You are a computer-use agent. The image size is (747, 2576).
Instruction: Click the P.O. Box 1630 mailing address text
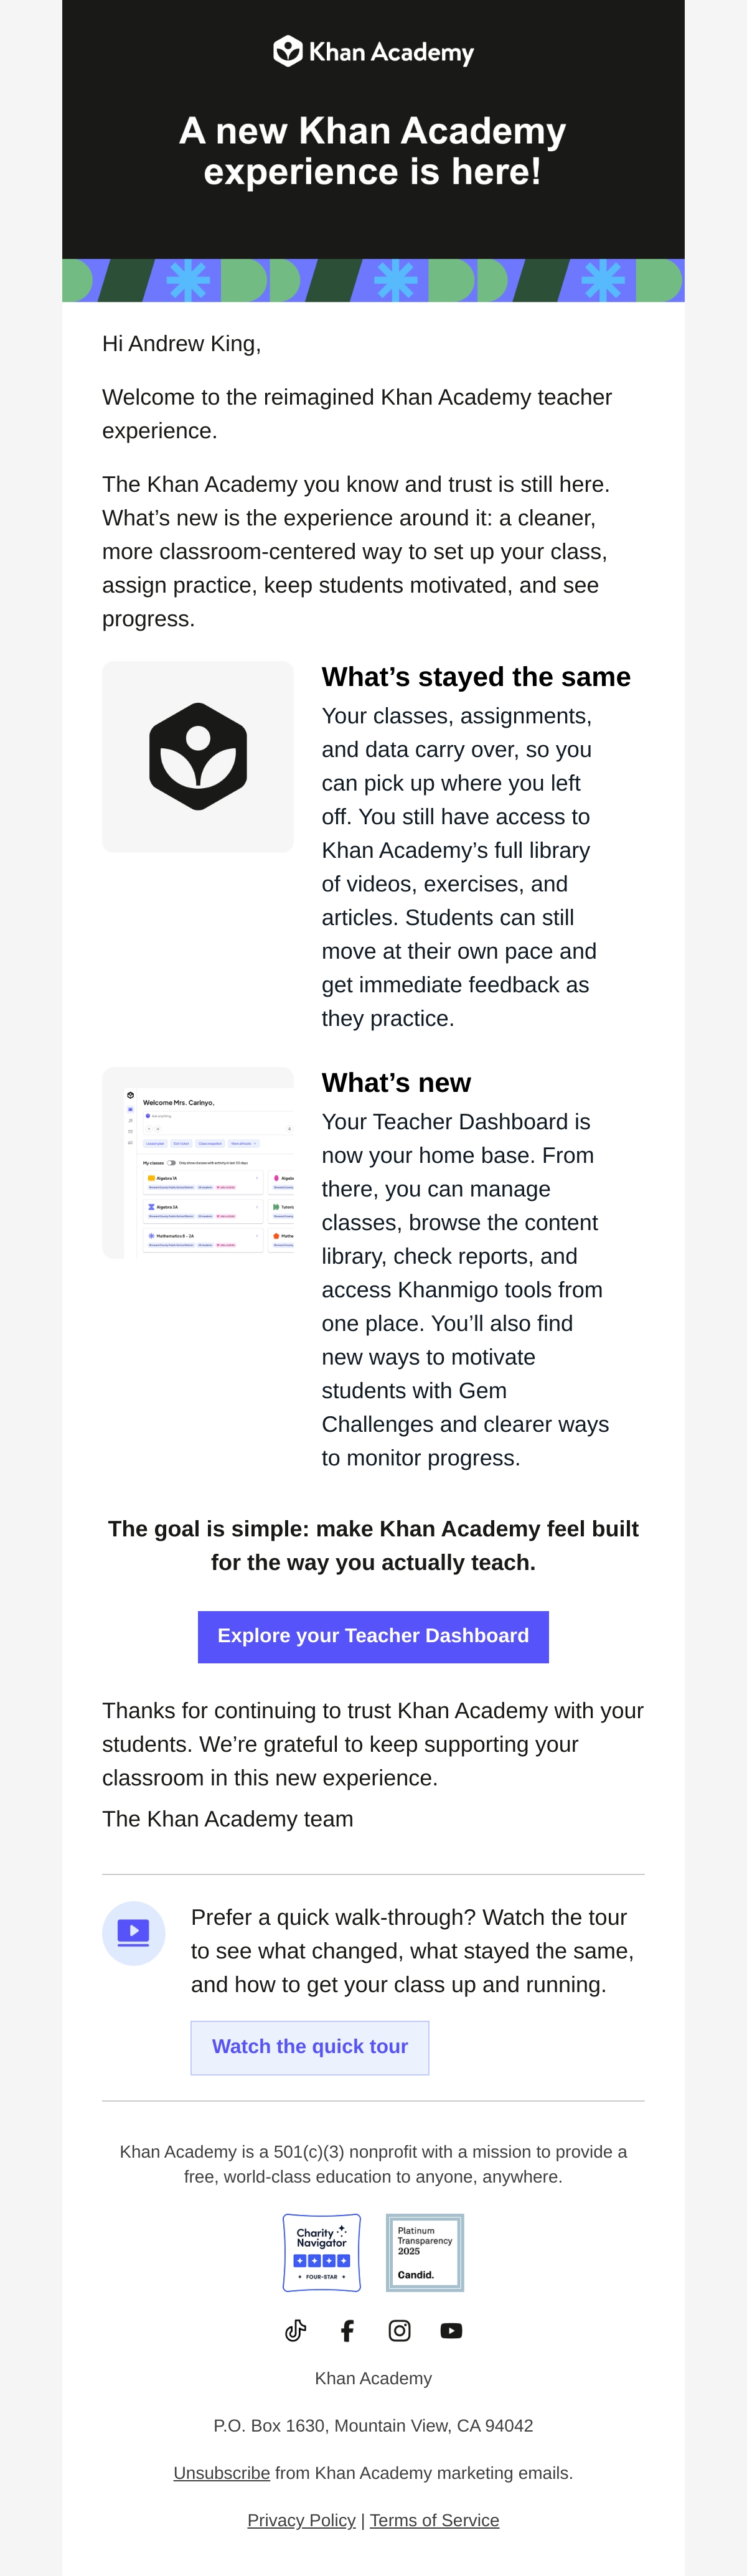(373, 2426)
